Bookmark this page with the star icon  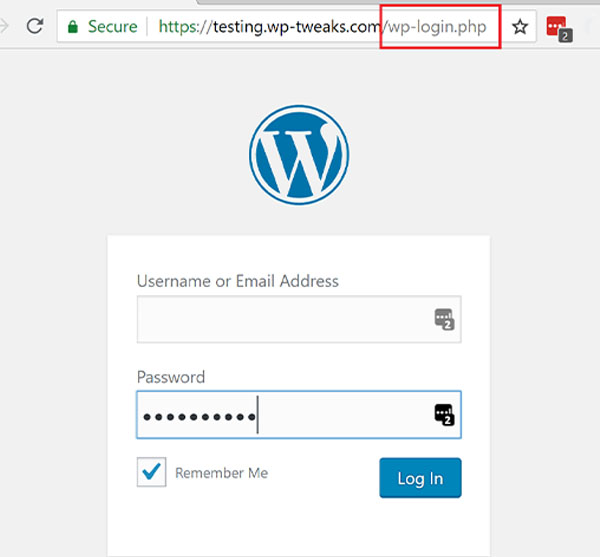tap(520, 27)
